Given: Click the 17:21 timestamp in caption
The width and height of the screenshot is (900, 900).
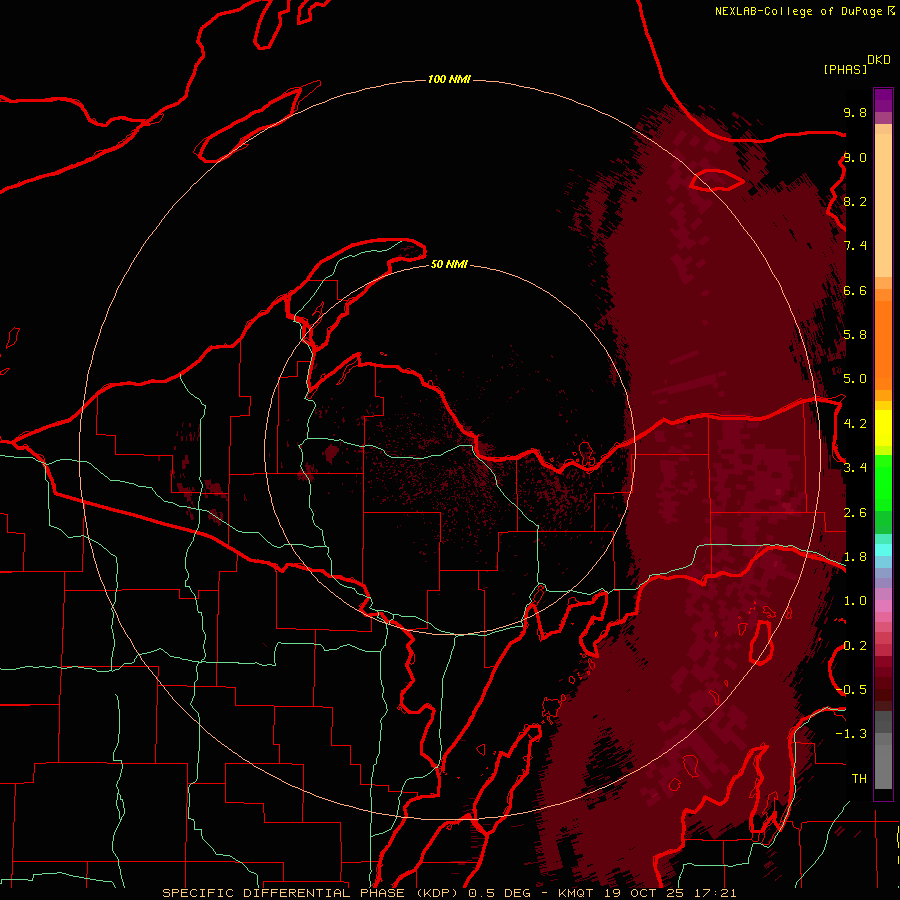Looking at the screenshot, I should pyautogui.click(x=717, y=893).
